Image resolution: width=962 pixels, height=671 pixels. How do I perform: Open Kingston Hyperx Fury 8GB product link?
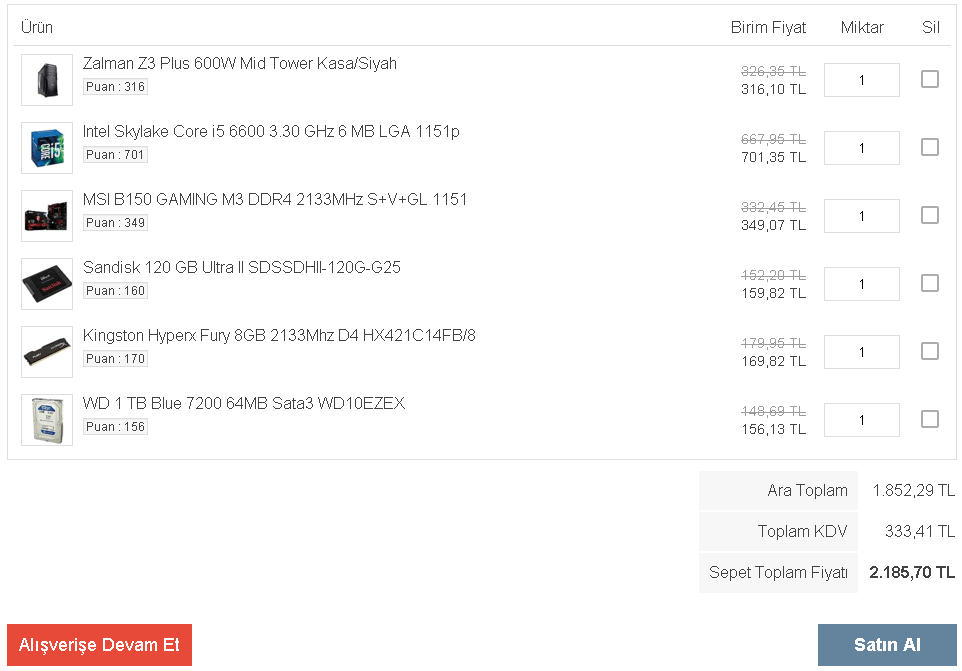pyautogui.click(x=279, y=336)
